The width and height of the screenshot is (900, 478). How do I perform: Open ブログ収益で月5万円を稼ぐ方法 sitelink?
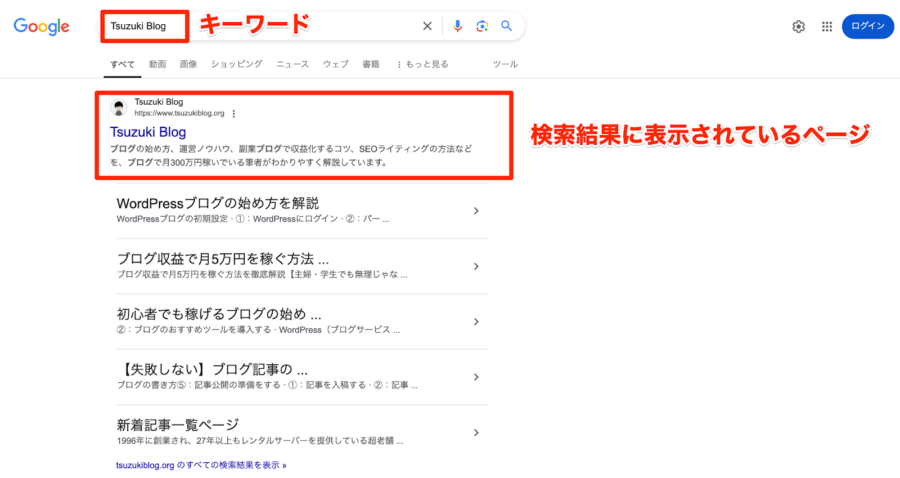[223, 259]
